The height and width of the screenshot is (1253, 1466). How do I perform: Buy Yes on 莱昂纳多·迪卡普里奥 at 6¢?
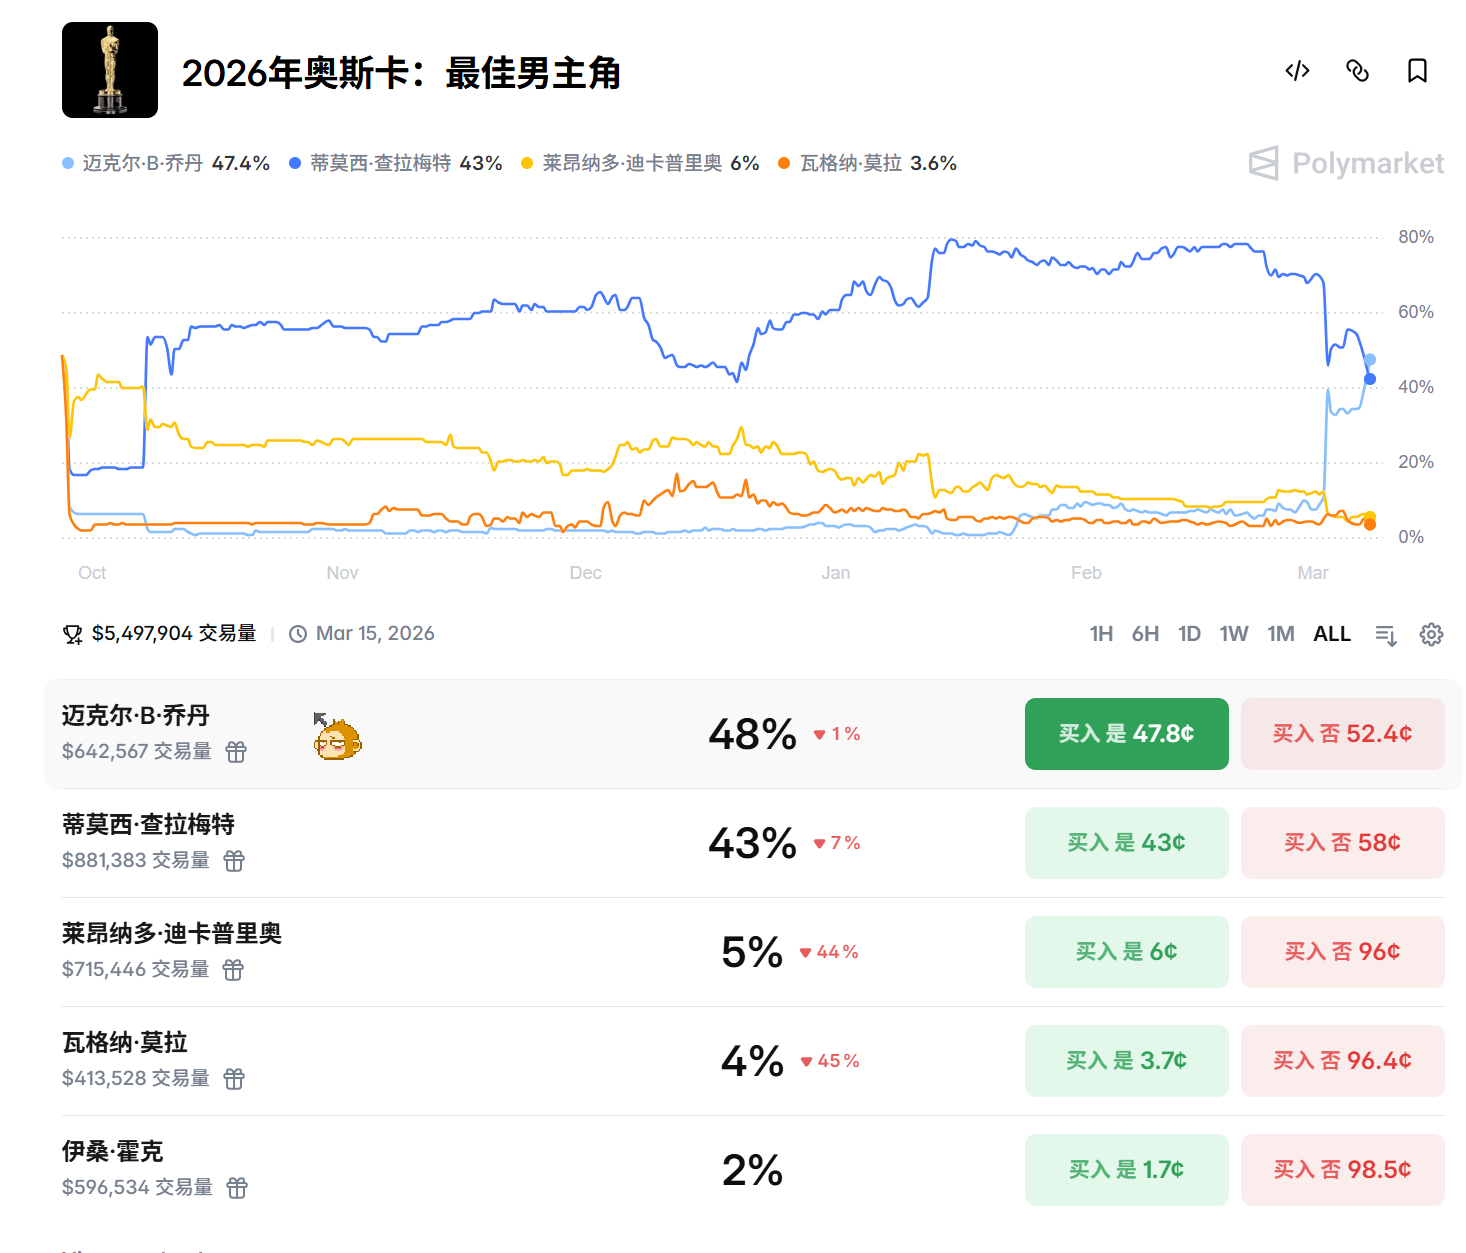pyautogui.click(x=1126, y=952)
